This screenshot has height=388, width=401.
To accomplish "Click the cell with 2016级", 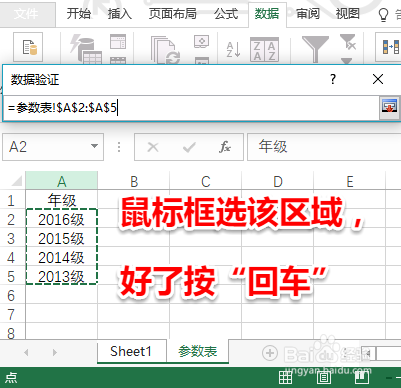I will [62, 219].
